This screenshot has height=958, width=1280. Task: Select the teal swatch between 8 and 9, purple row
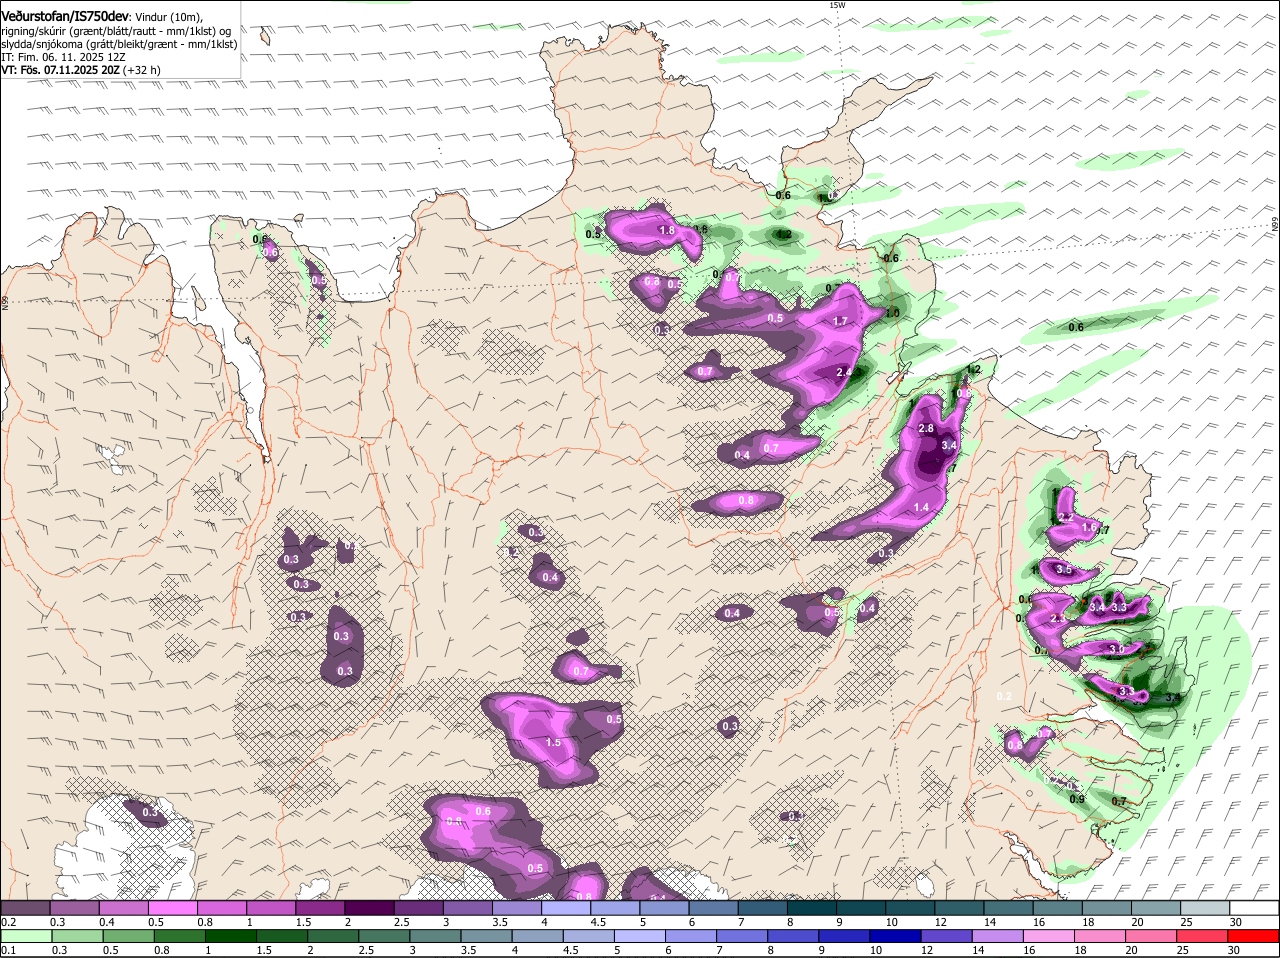[813, 908]
